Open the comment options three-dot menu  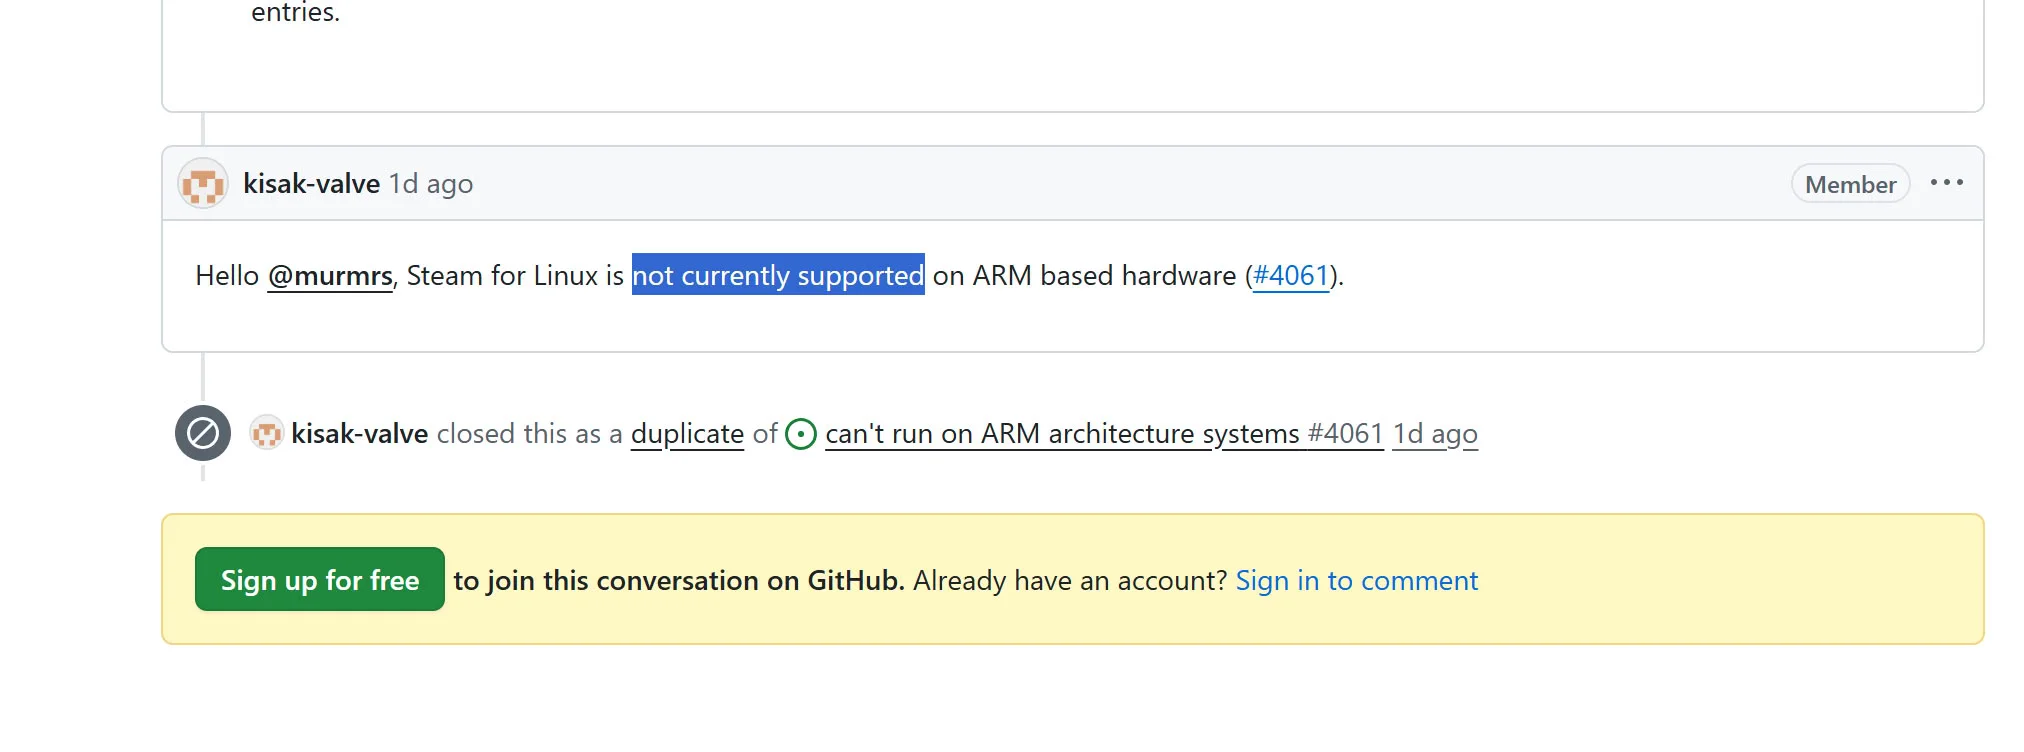[x=1947, y=183]
